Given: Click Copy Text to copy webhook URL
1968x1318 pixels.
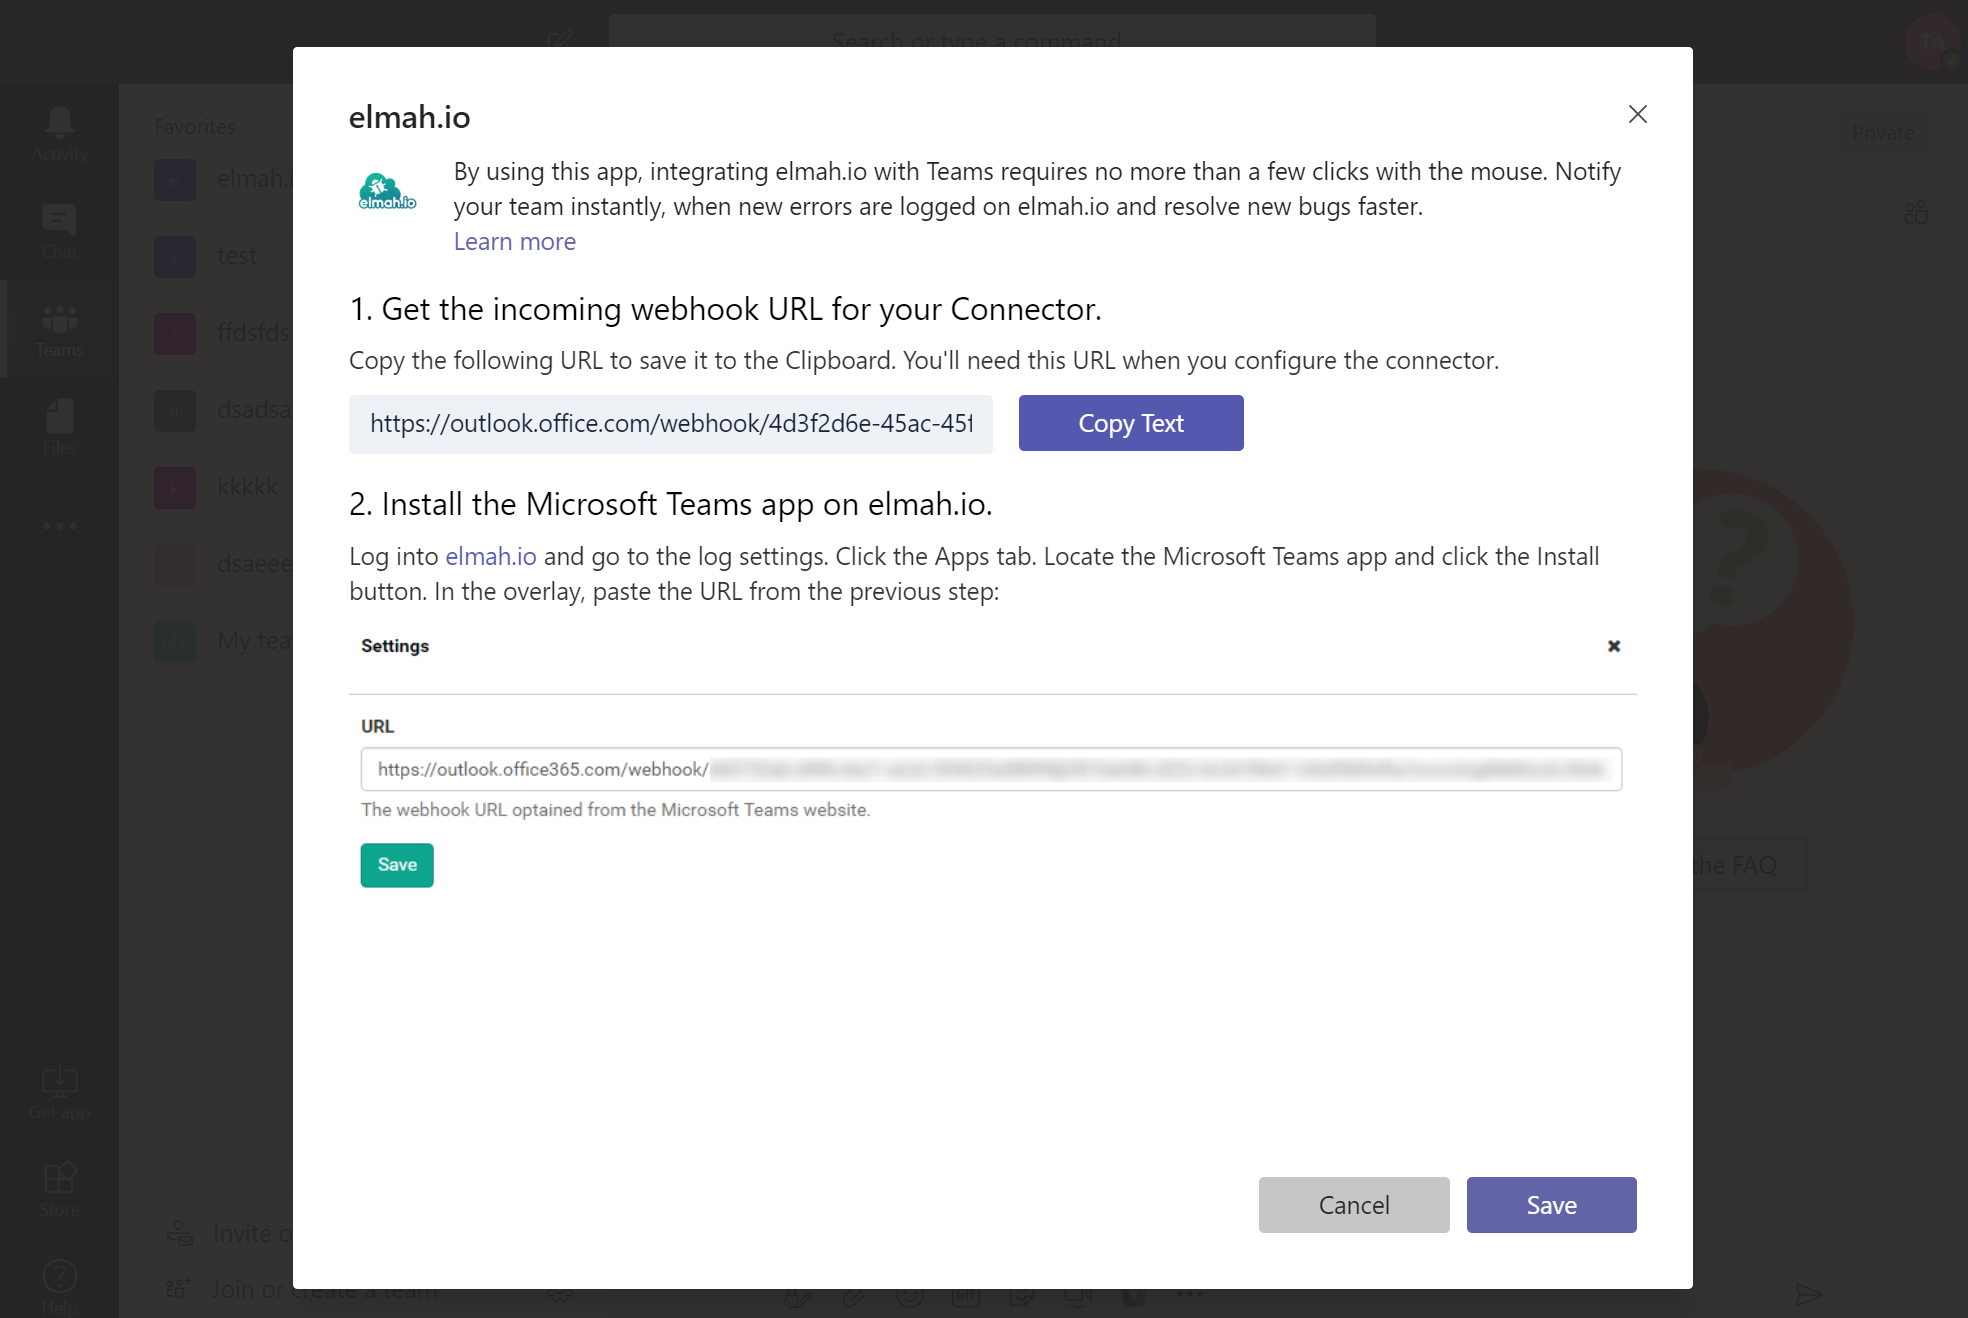Looking at the screenshot, I should [1130, 422].
